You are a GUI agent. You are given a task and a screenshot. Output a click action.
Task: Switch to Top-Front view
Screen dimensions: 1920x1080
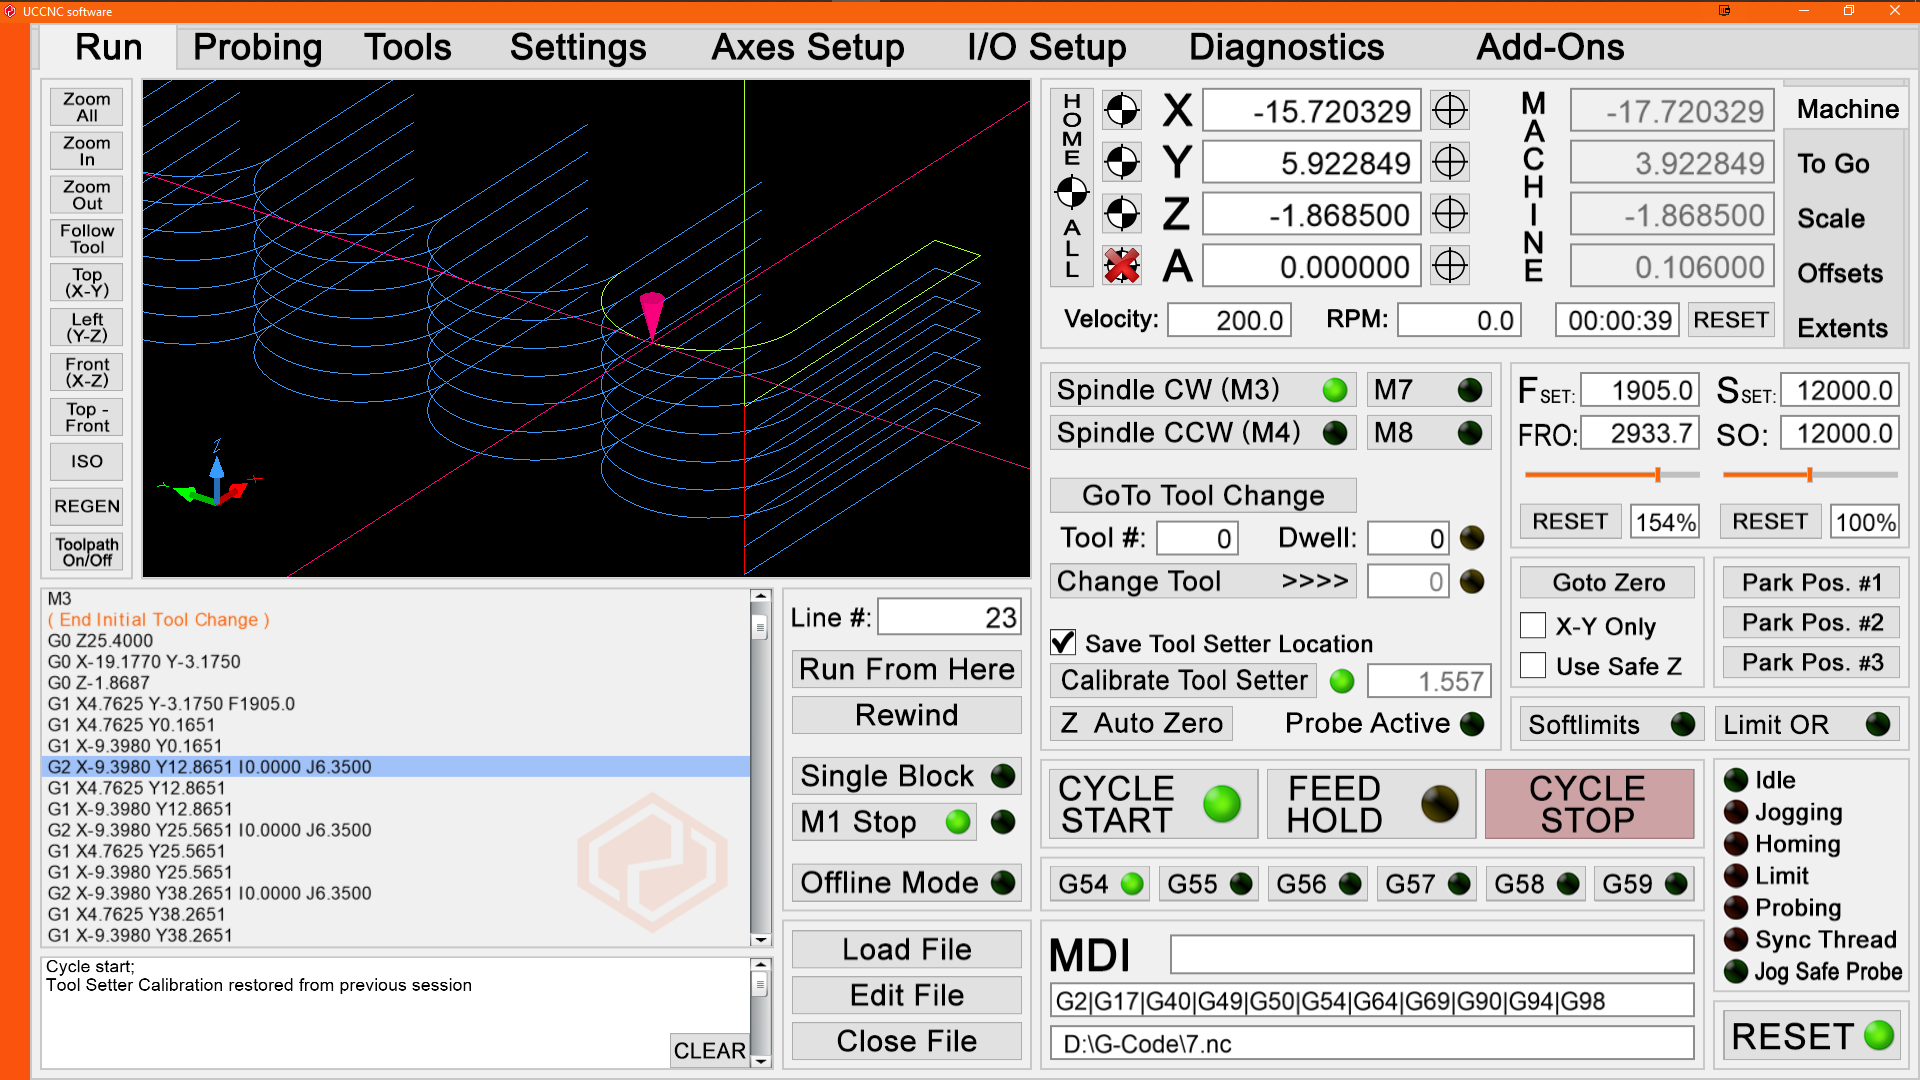point(87,417)
